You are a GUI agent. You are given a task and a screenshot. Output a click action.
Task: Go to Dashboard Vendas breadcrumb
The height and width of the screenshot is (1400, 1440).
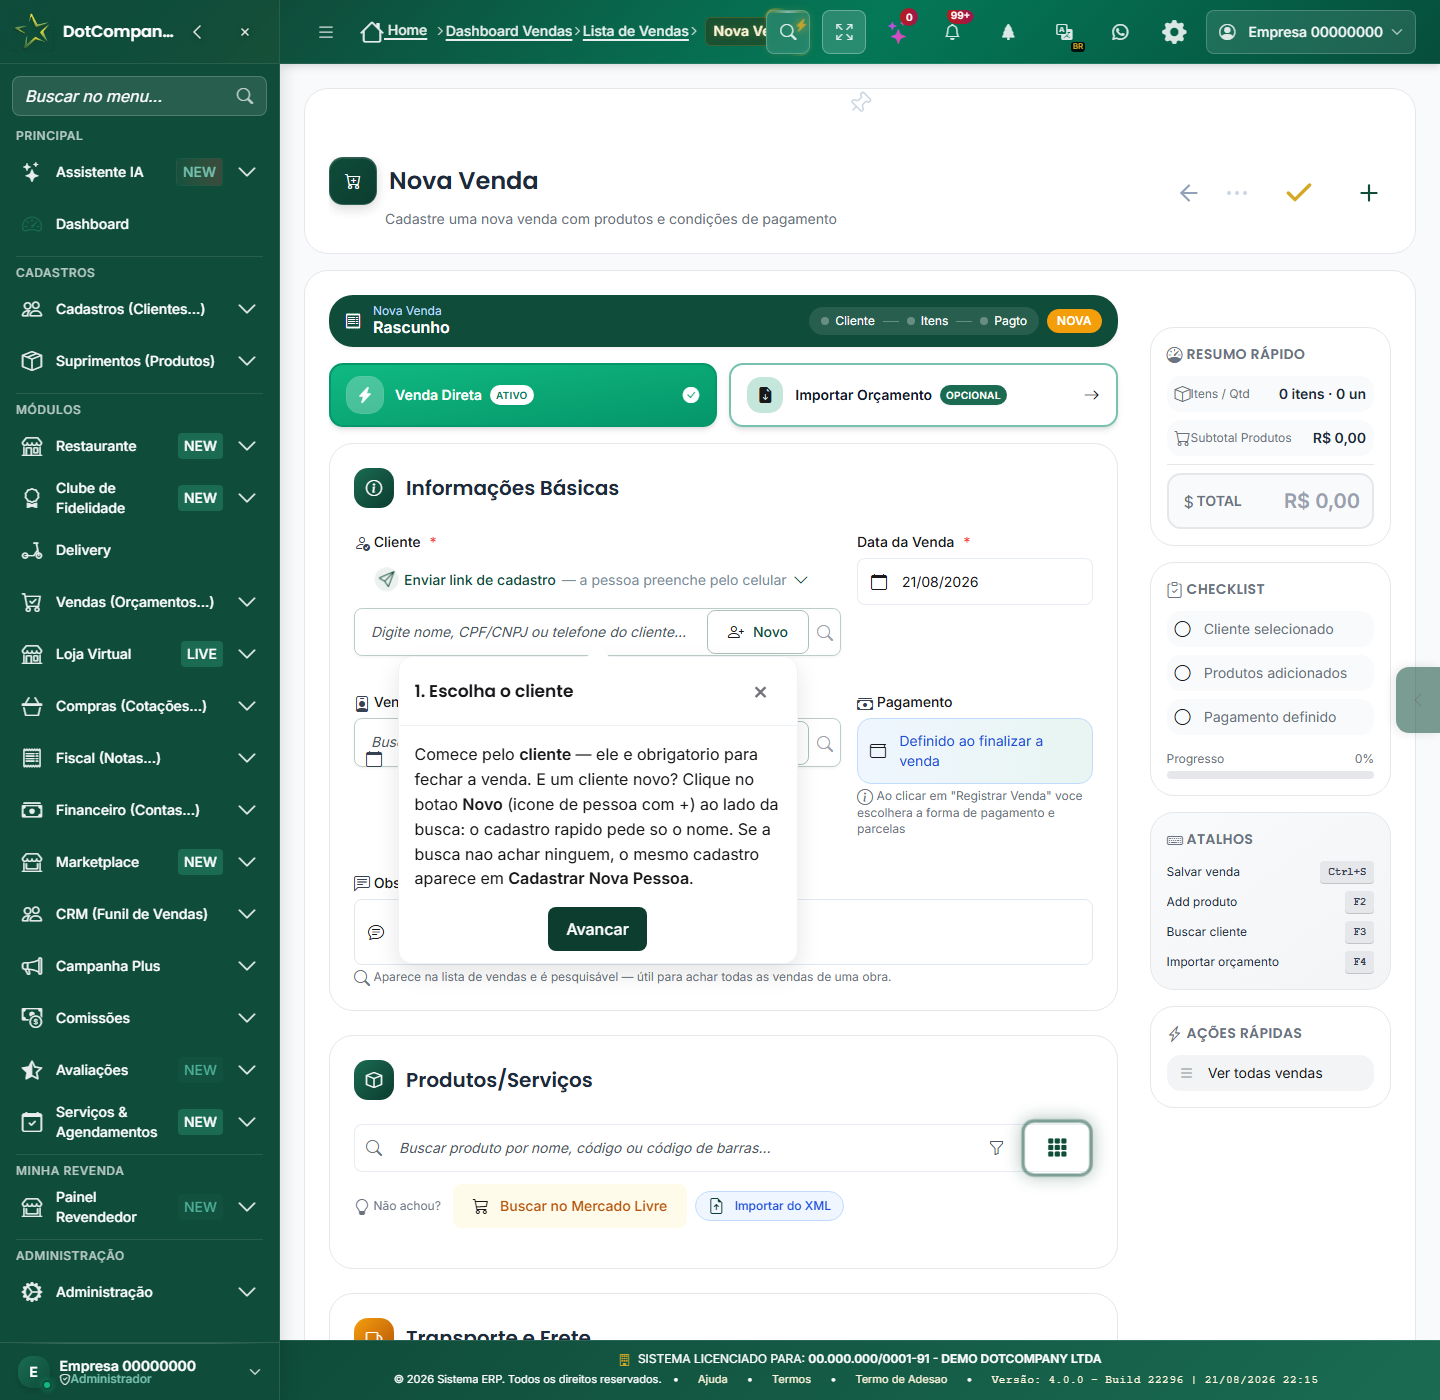[509, 31]
